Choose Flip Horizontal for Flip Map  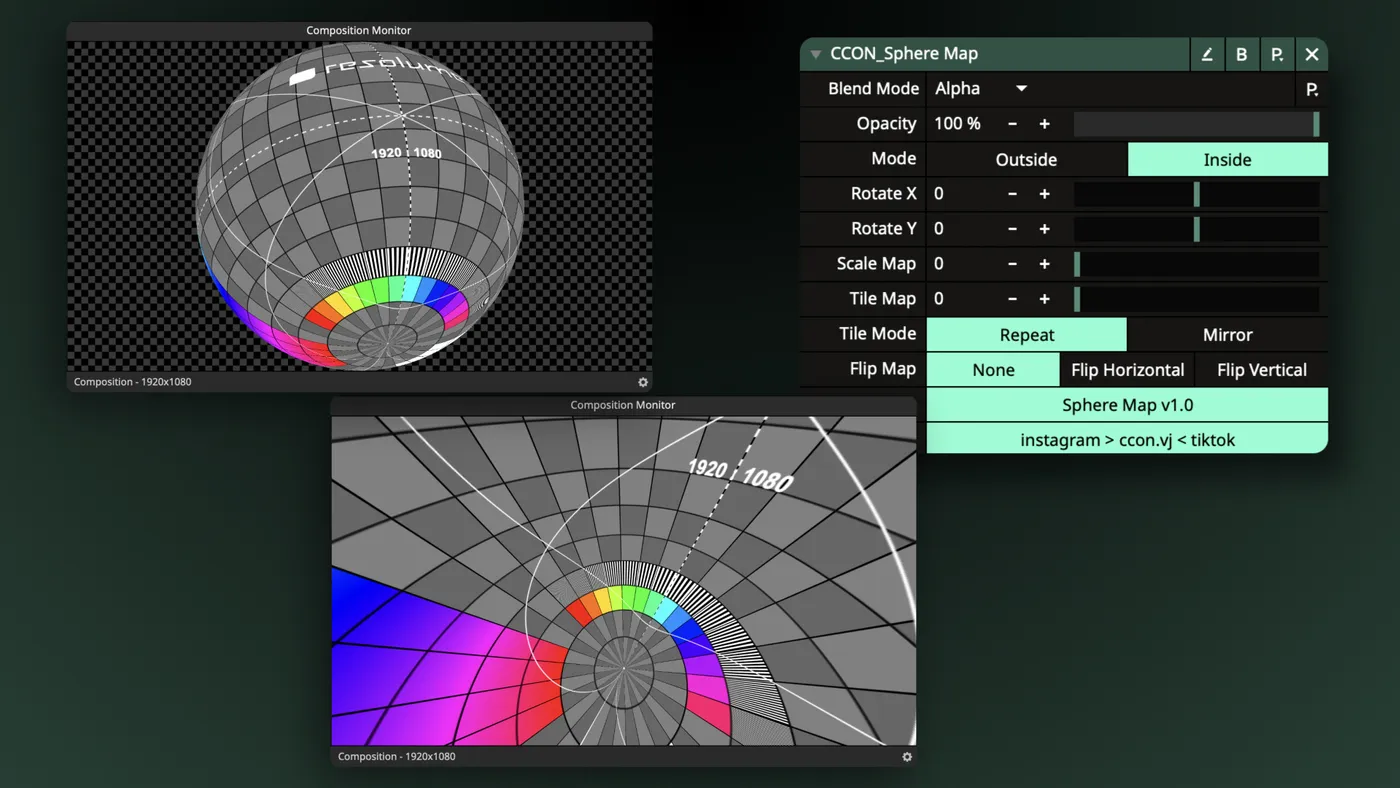pyautogui.click(x=1128, y=369)
